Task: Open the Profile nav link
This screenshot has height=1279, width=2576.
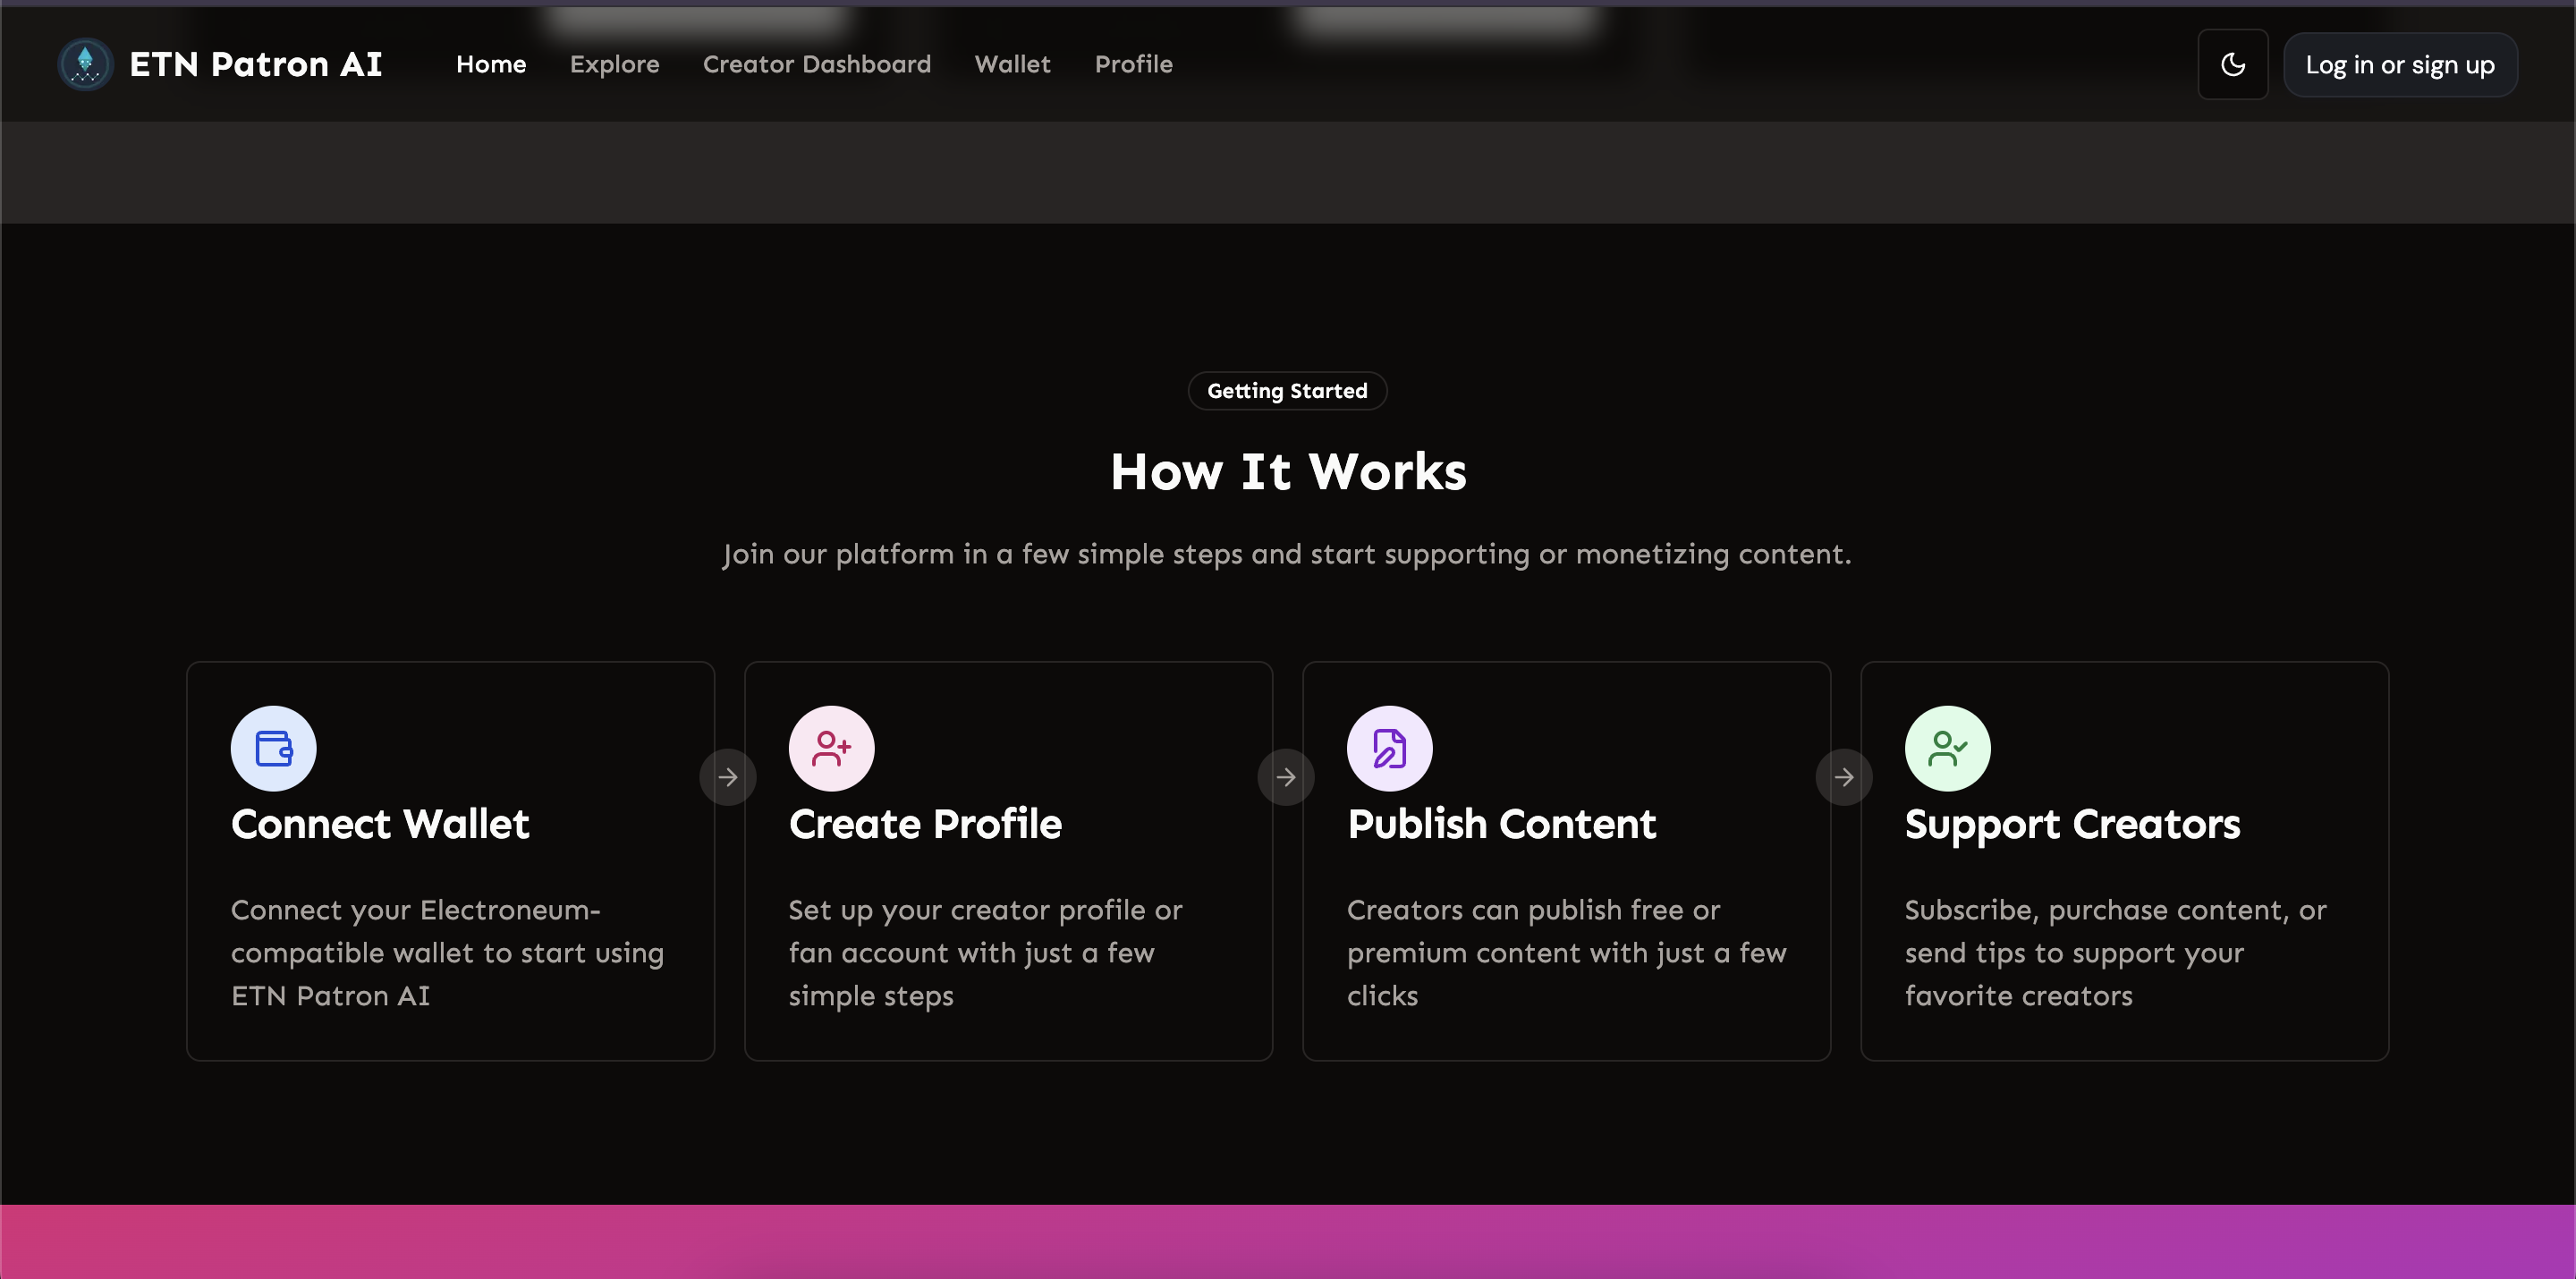Action: pyautogui.click(x=1133, y=64)
